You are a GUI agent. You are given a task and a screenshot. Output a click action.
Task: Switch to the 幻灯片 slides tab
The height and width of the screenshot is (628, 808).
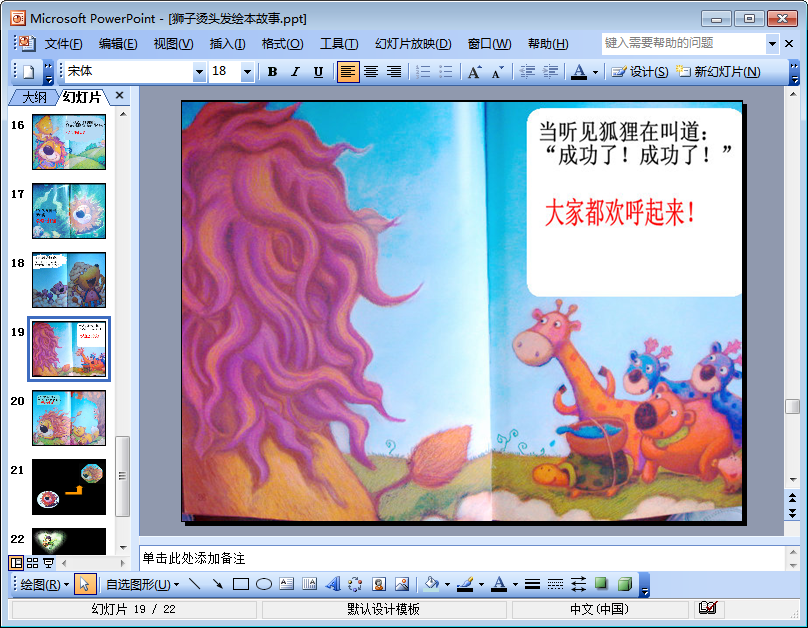point(82,97)
